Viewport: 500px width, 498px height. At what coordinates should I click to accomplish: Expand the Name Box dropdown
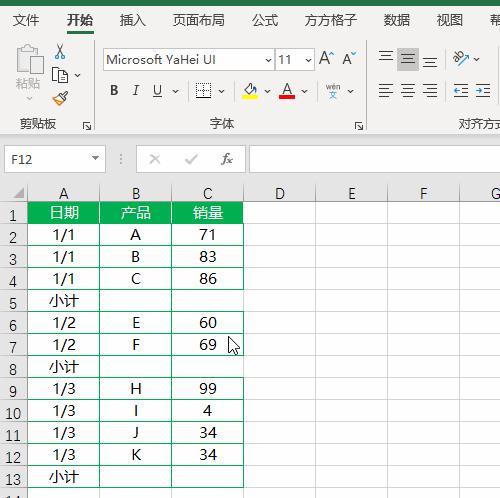point(95,158)
